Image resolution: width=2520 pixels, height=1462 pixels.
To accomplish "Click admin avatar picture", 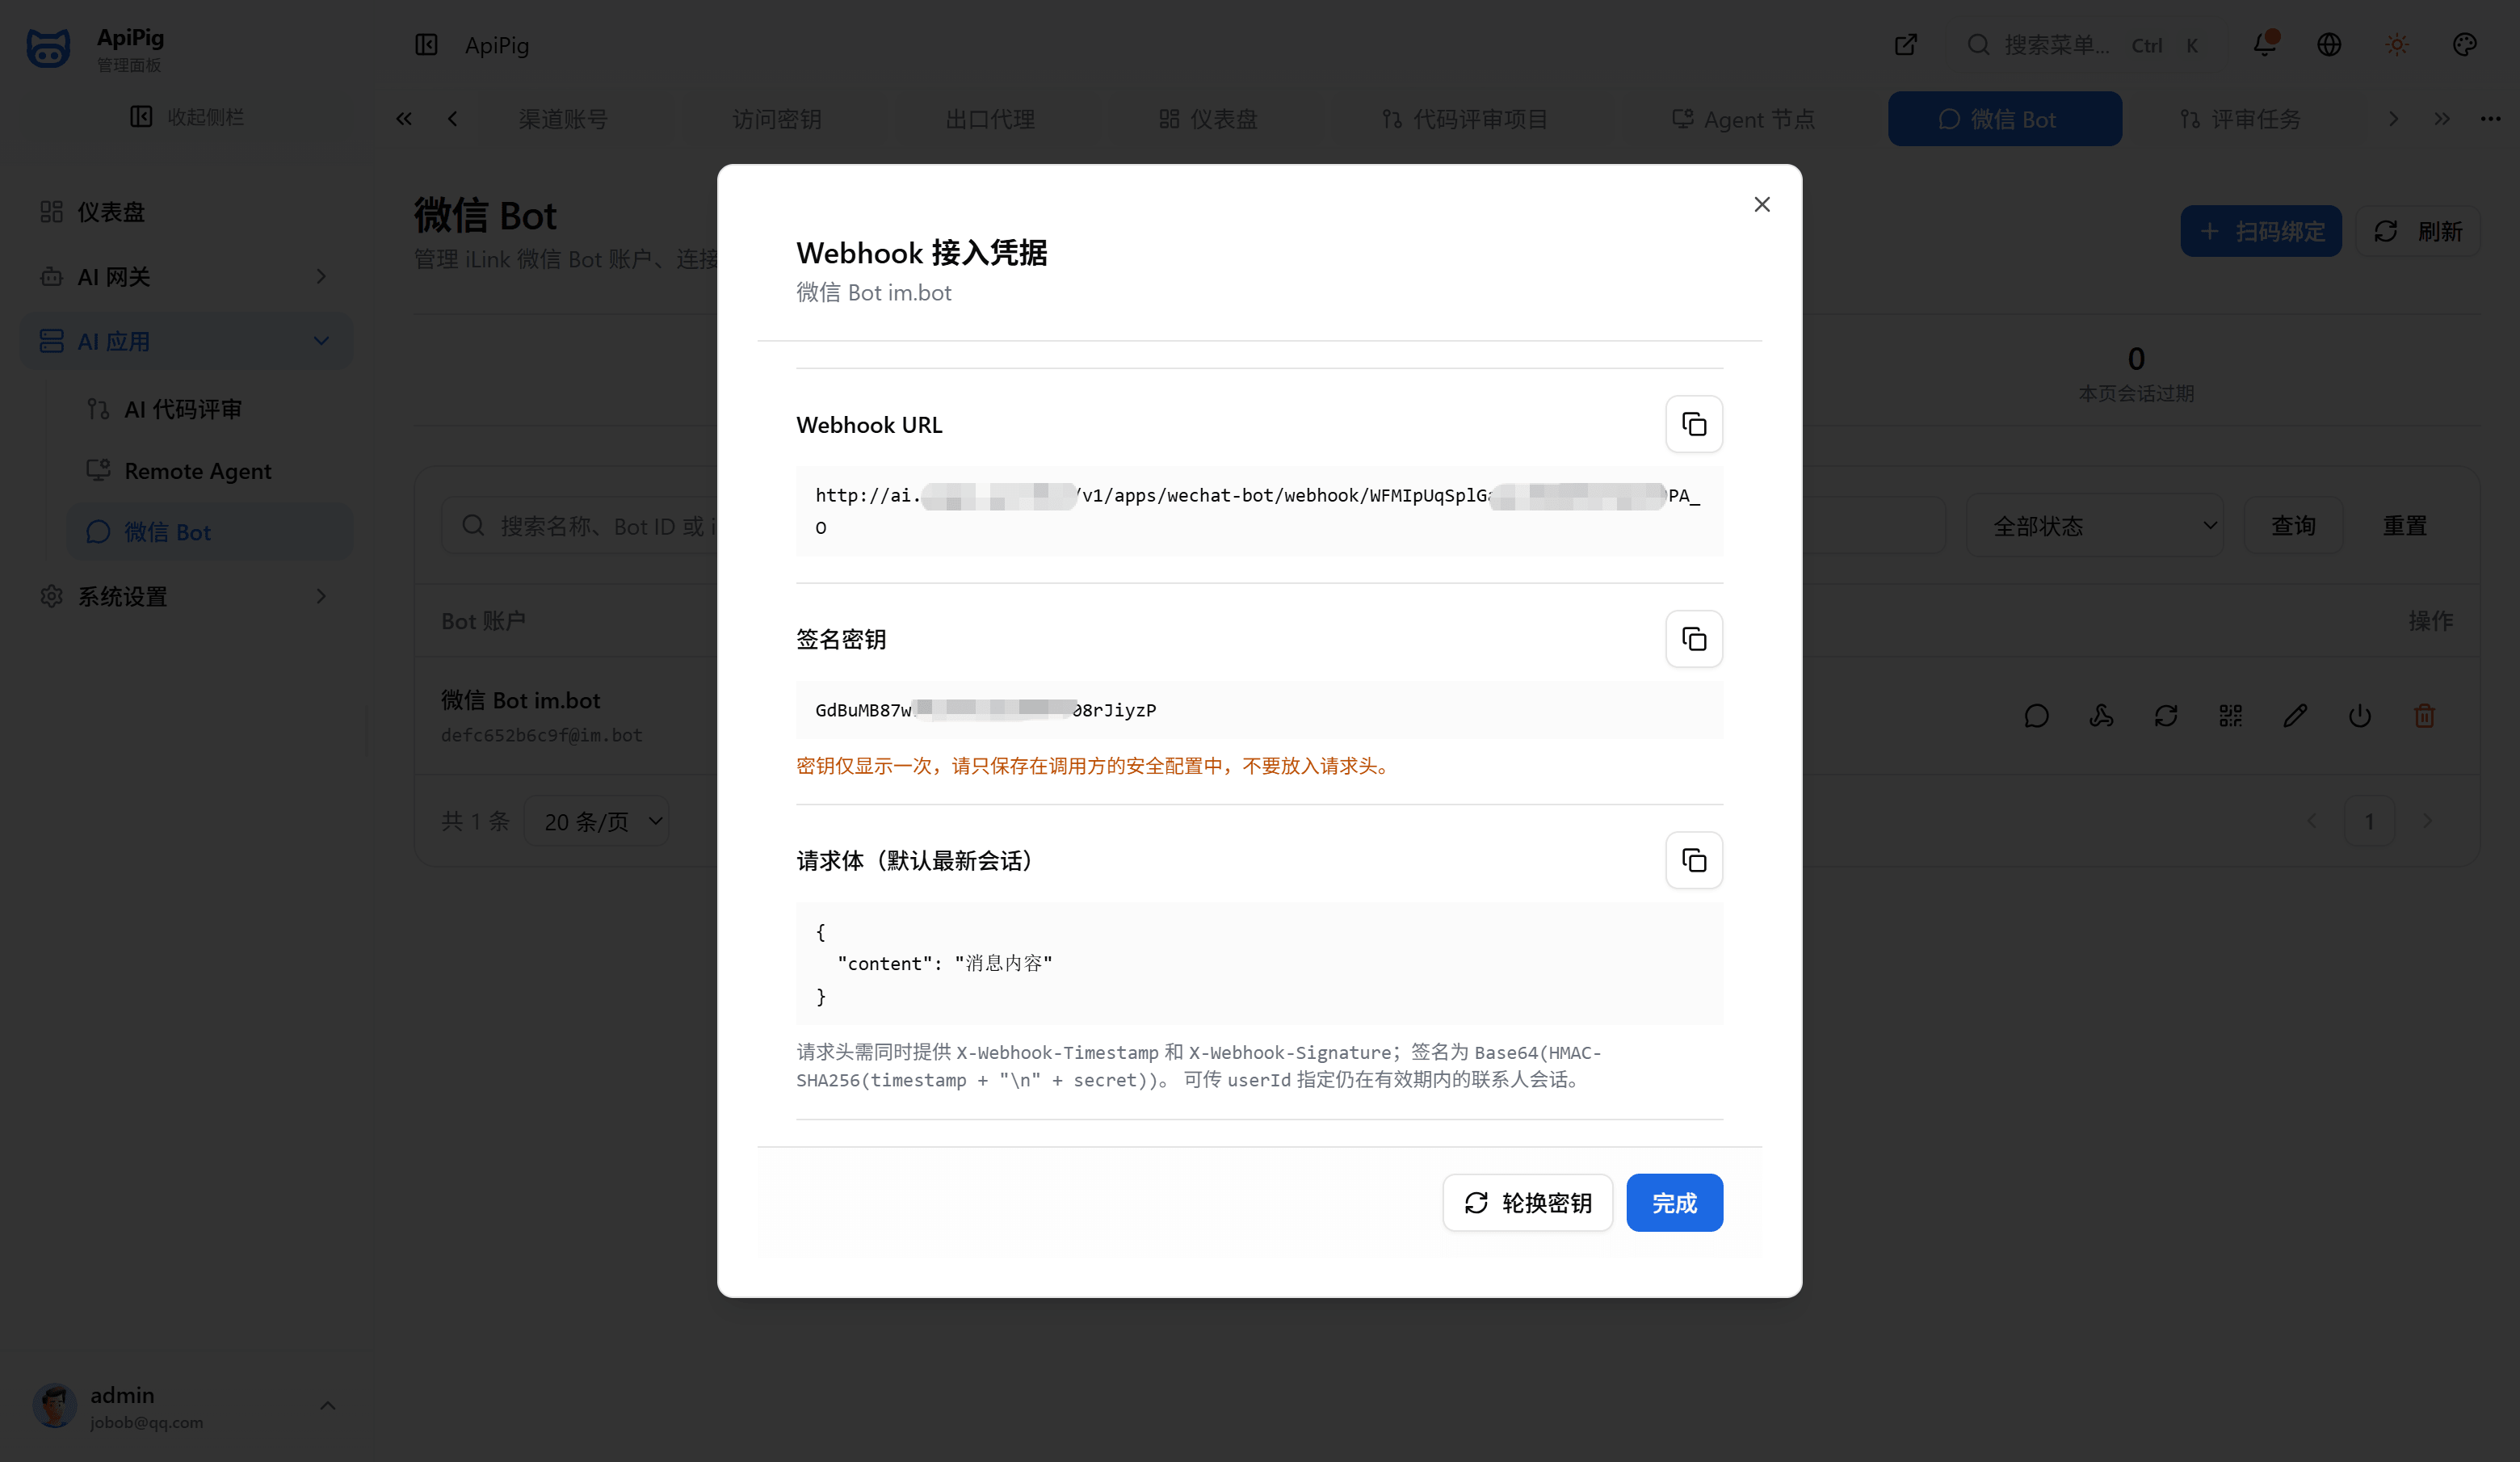I will point(55,1405).
